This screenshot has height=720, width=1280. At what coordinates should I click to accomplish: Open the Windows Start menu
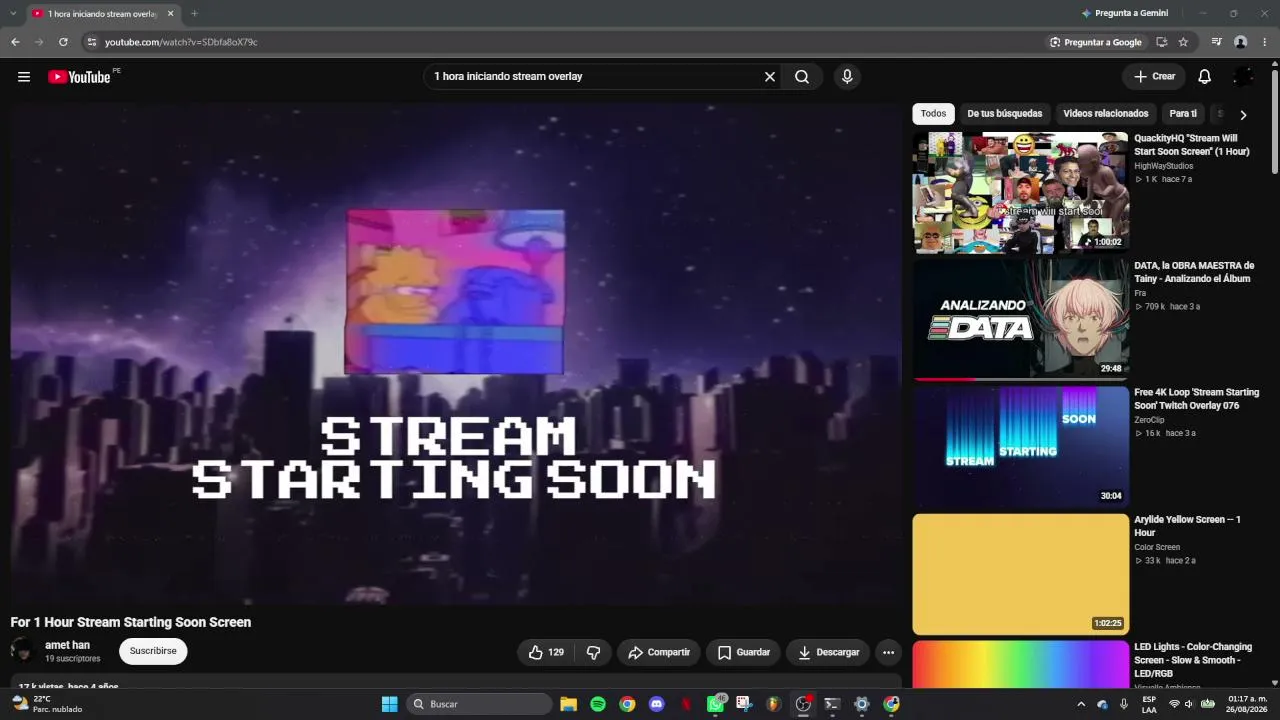tap(390, 704)
